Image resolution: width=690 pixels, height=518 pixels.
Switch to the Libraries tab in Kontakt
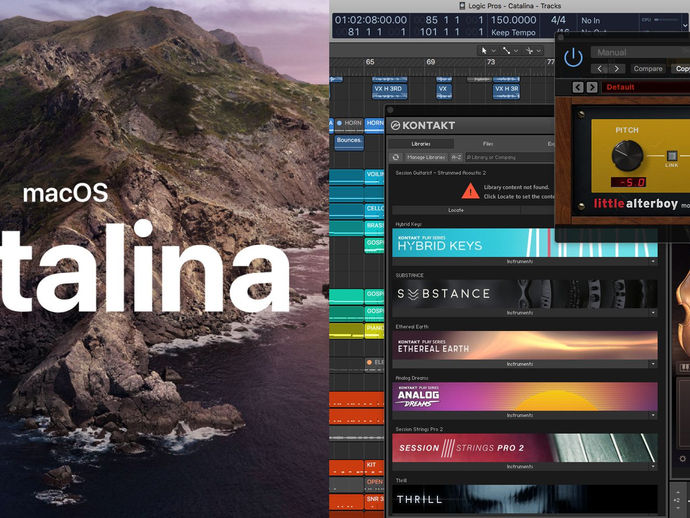[x=421, y=144]
